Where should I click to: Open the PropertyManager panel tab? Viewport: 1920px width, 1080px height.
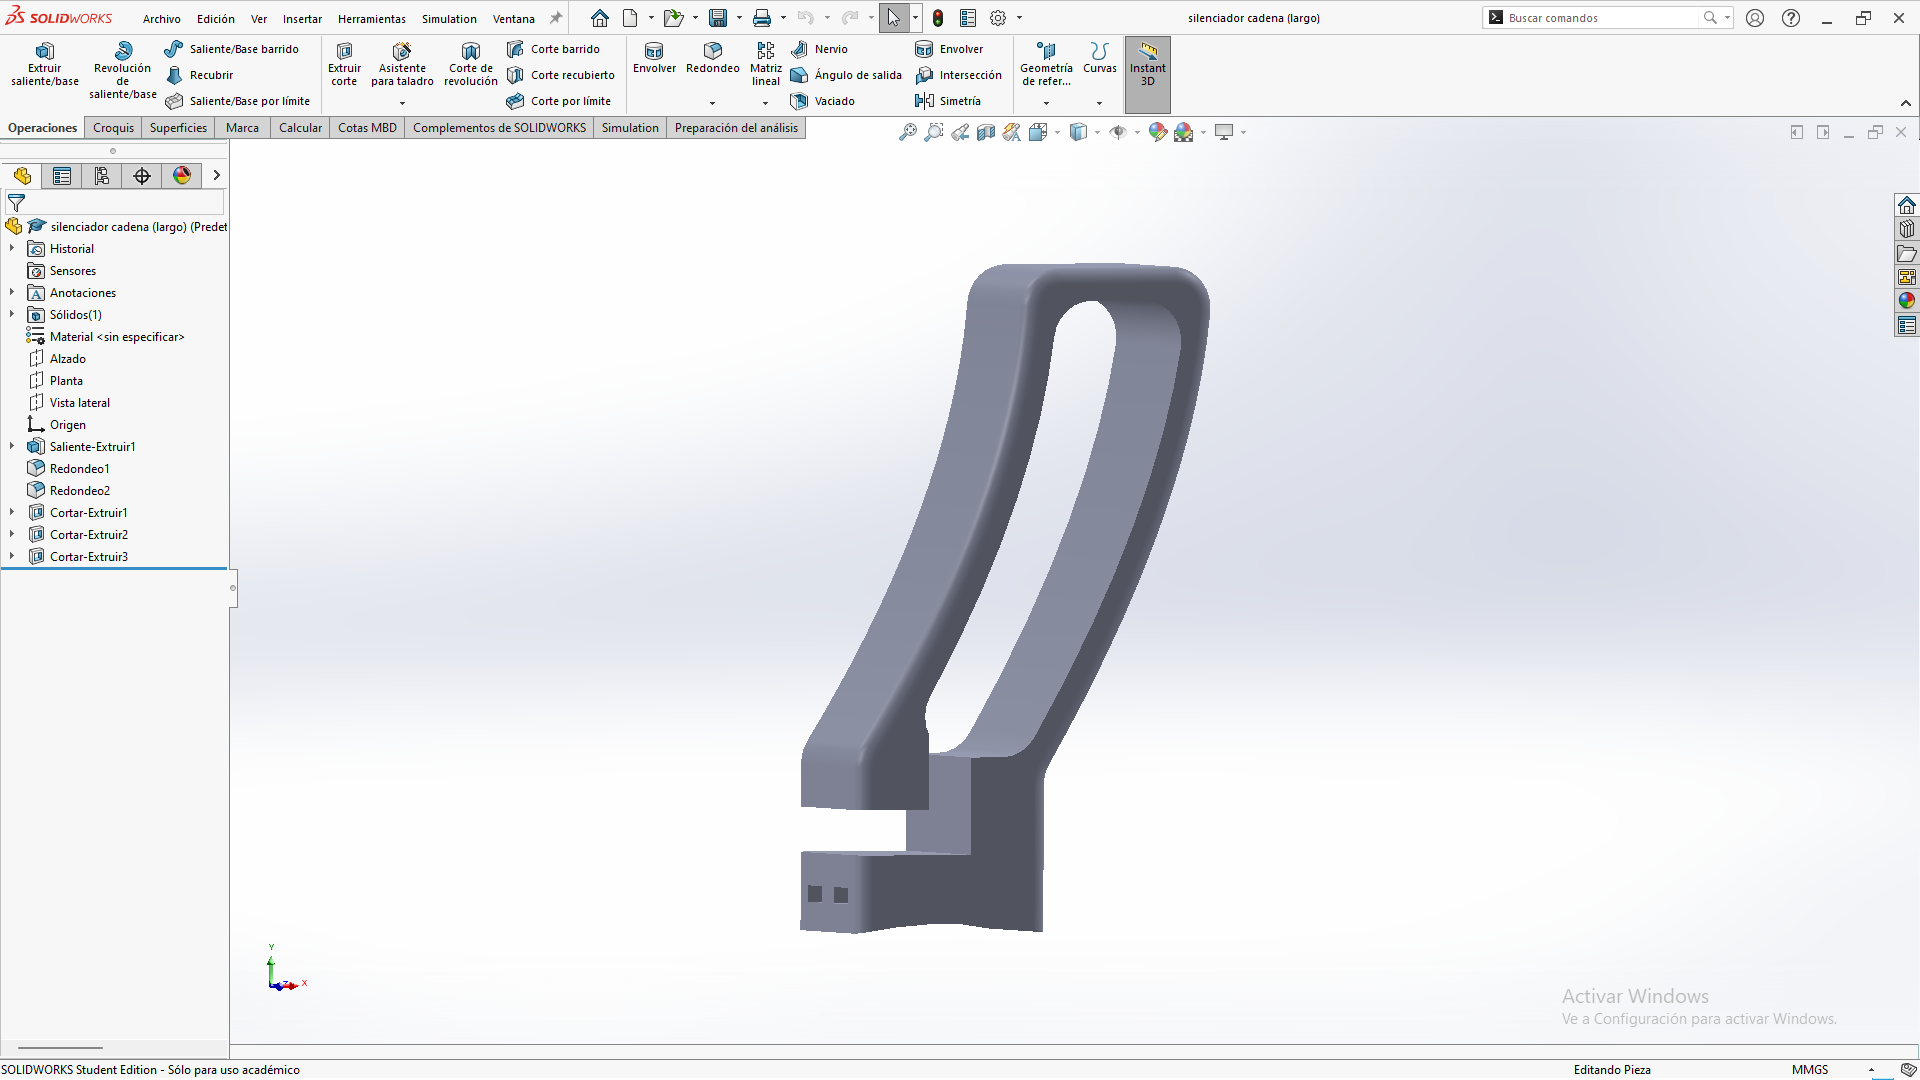62,176
